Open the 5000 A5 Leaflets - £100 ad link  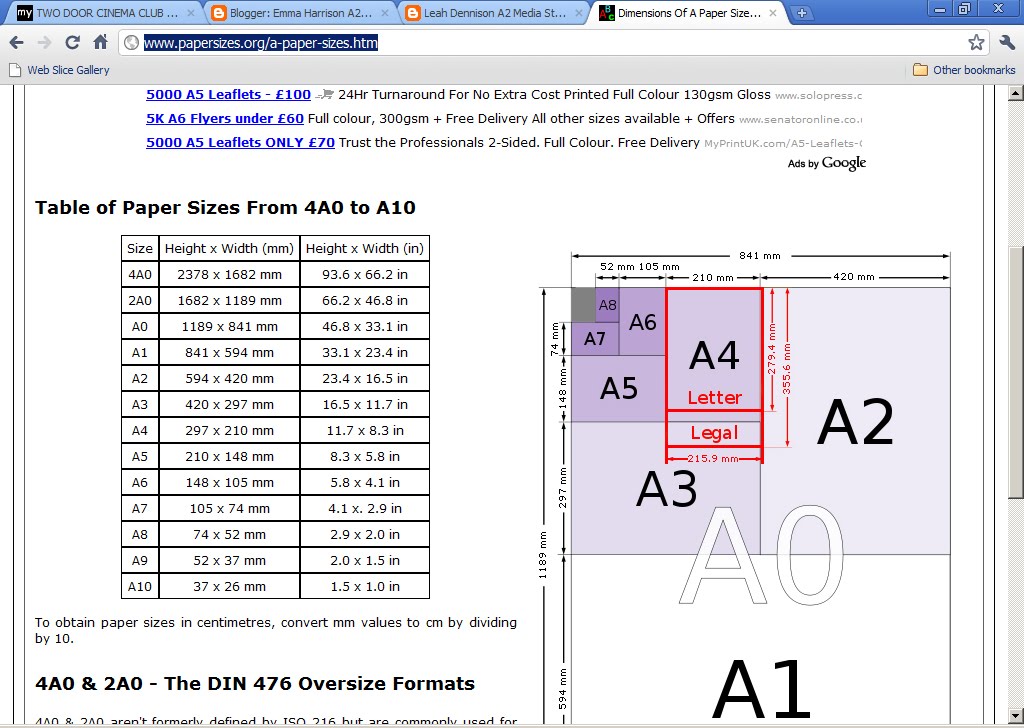[x=228, y=95]
